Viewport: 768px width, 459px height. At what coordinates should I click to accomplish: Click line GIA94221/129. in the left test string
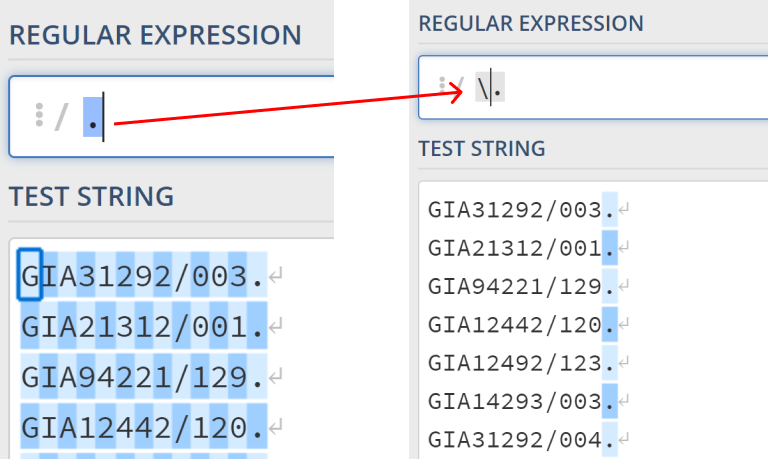[142, 377]
